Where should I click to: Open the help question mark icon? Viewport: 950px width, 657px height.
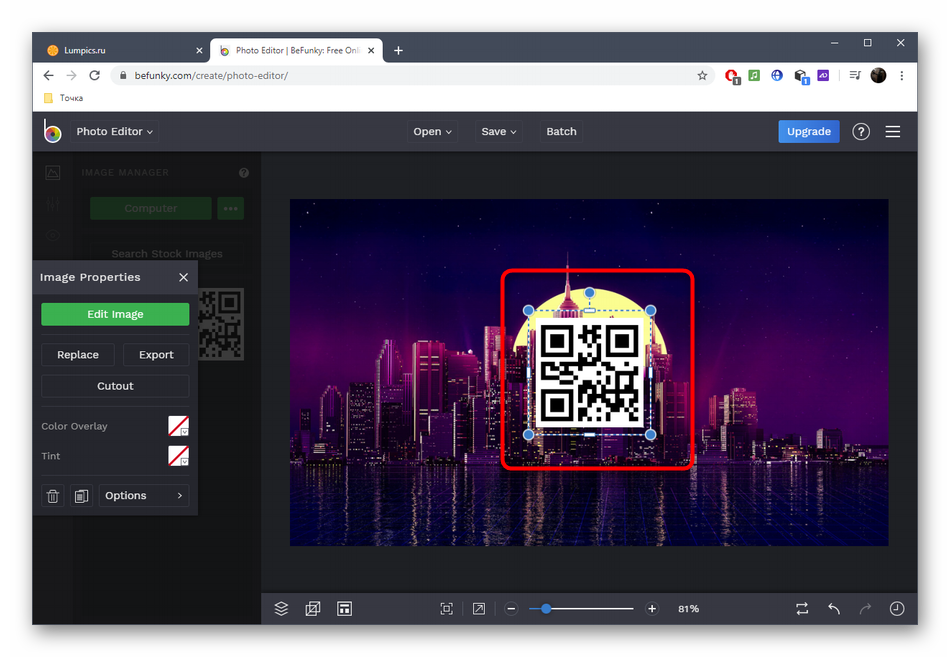(861, 131)
